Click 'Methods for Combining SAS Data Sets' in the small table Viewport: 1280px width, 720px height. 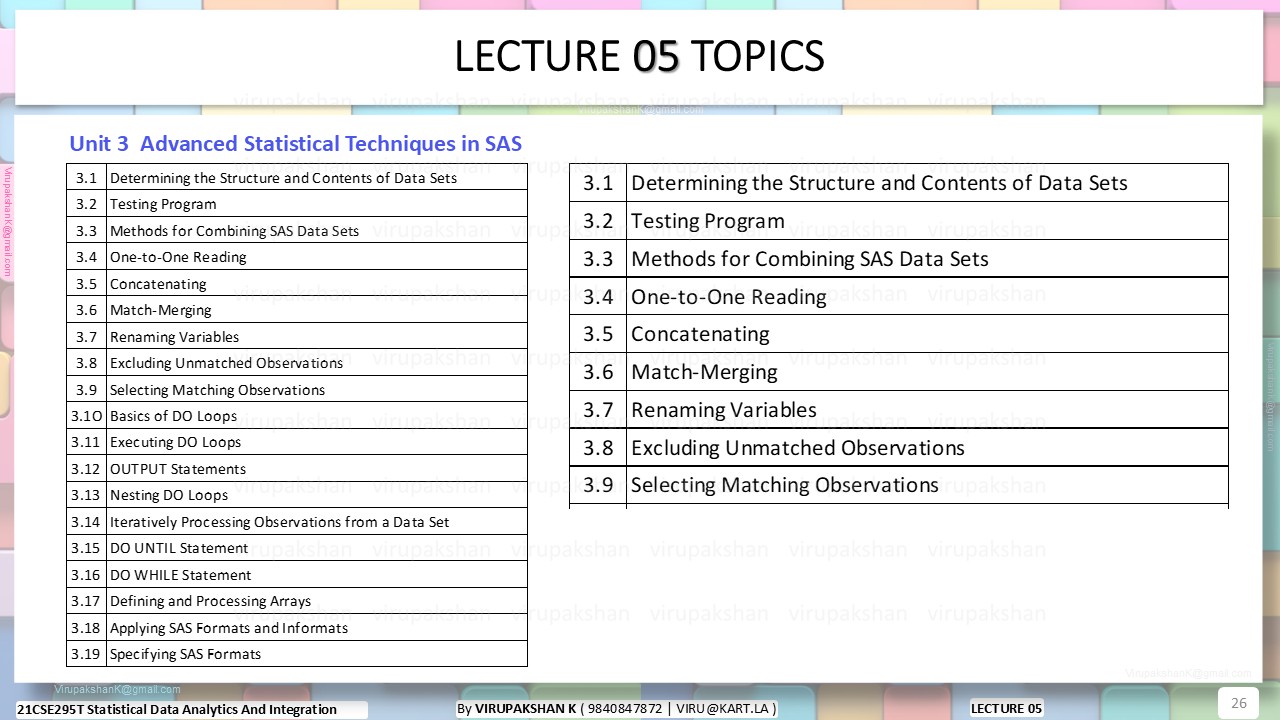[234, 231]
